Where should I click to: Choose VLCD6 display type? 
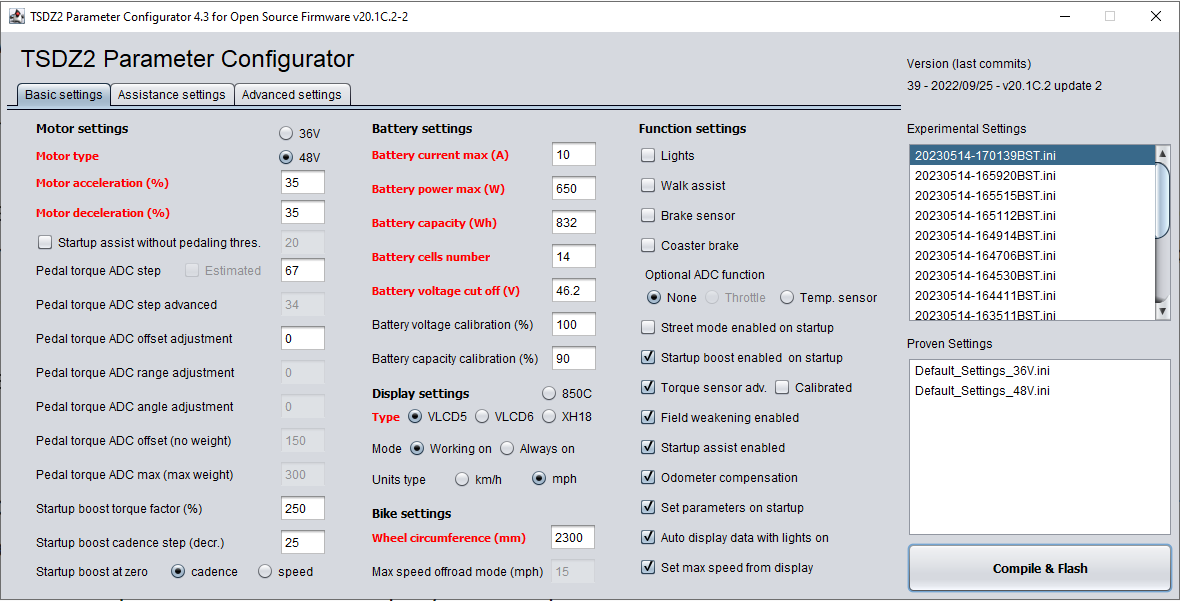pyautogui.click(x=482, y=416)
